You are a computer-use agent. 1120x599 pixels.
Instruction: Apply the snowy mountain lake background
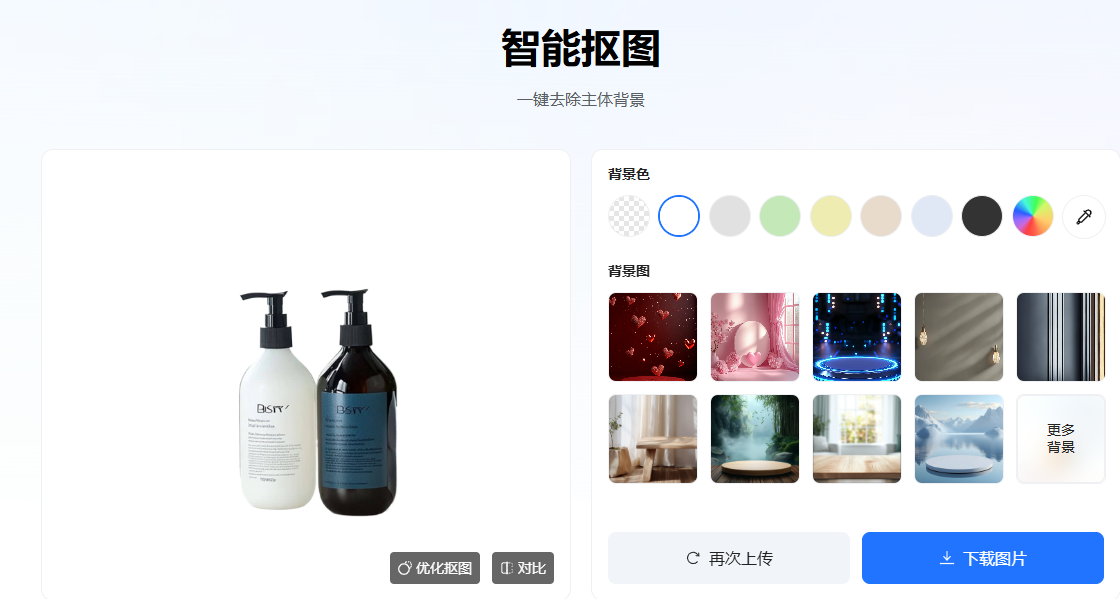(959, 439)
